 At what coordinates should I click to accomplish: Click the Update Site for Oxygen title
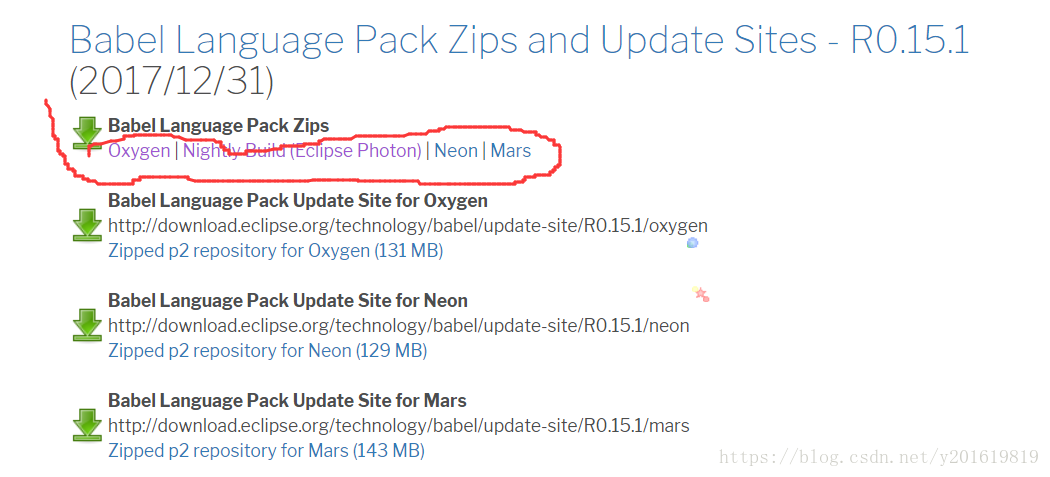coord(297,201)
